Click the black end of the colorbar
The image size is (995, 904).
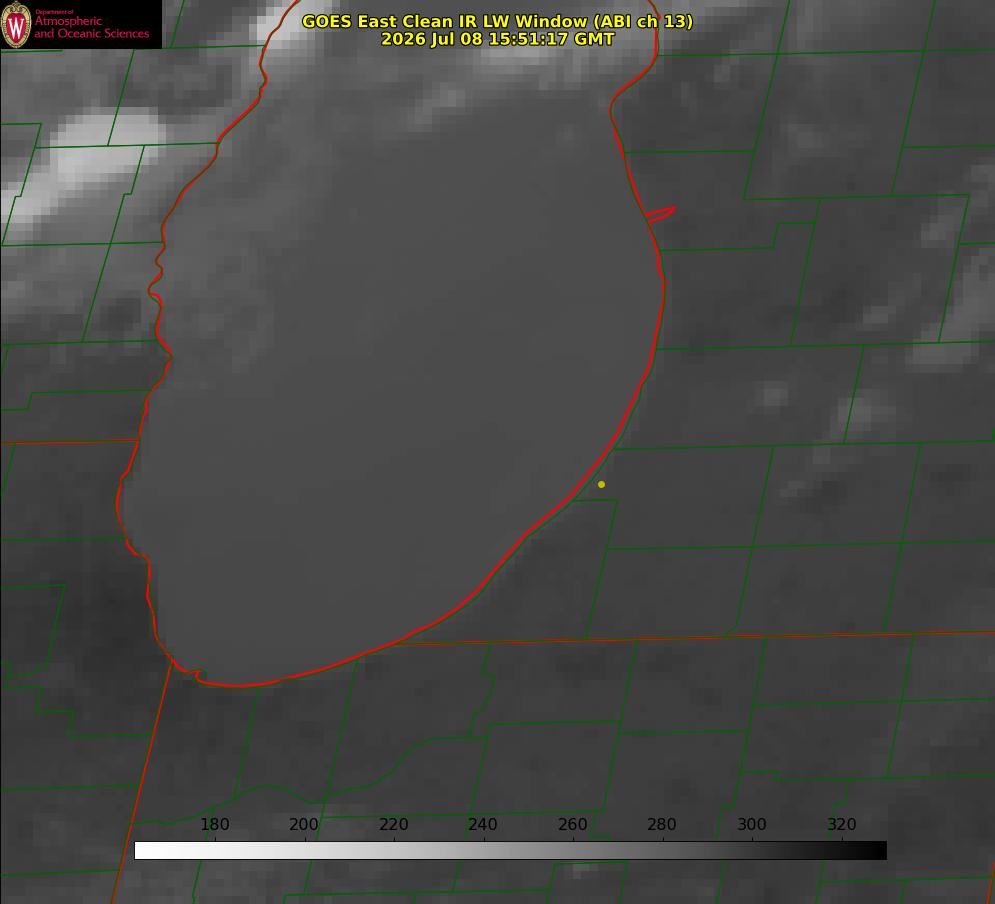[x=876, y=851]
